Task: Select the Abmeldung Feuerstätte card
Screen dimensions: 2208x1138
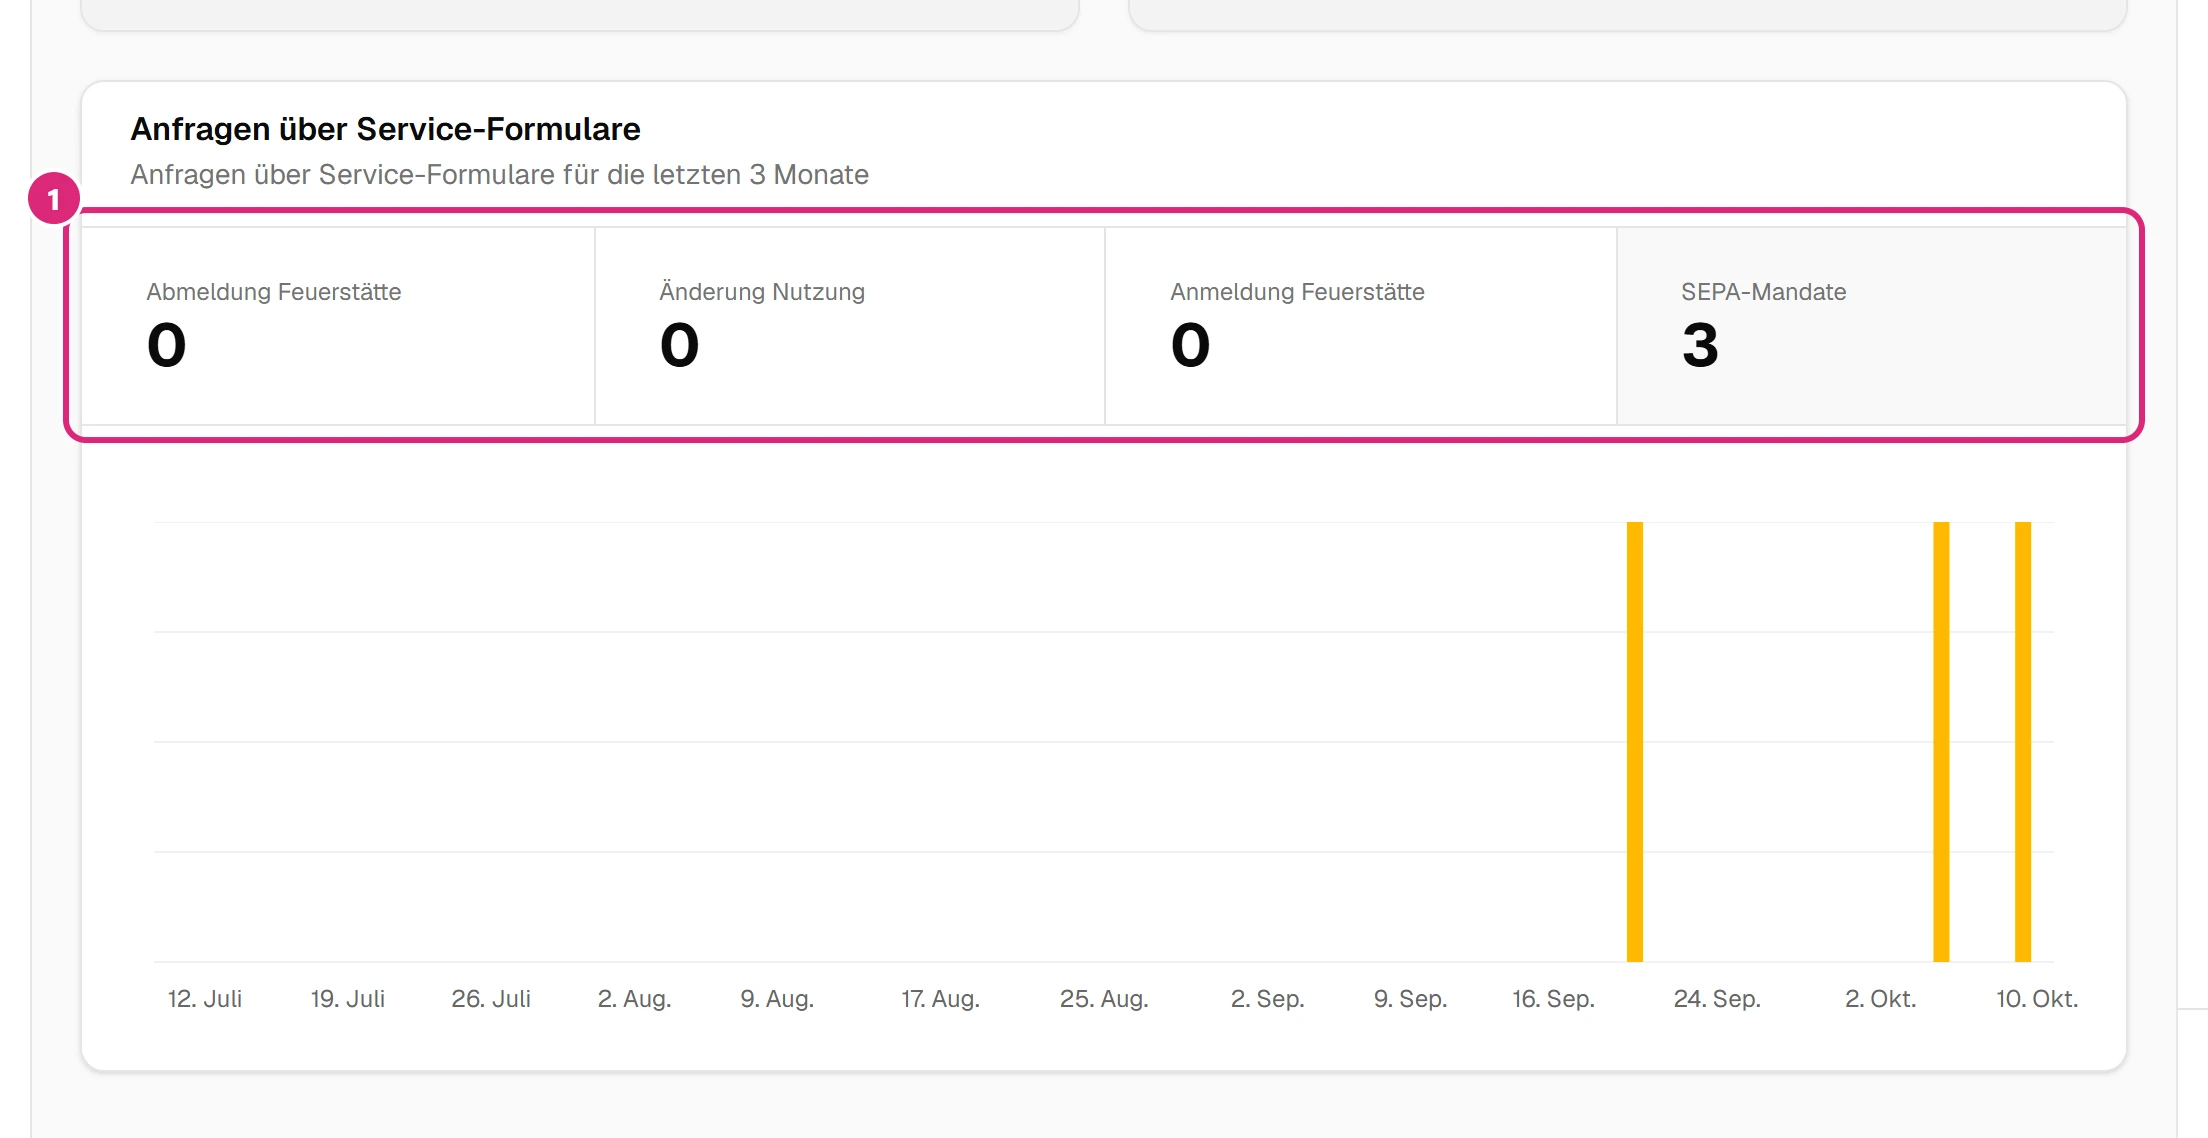Action: (x=338, y=326)
